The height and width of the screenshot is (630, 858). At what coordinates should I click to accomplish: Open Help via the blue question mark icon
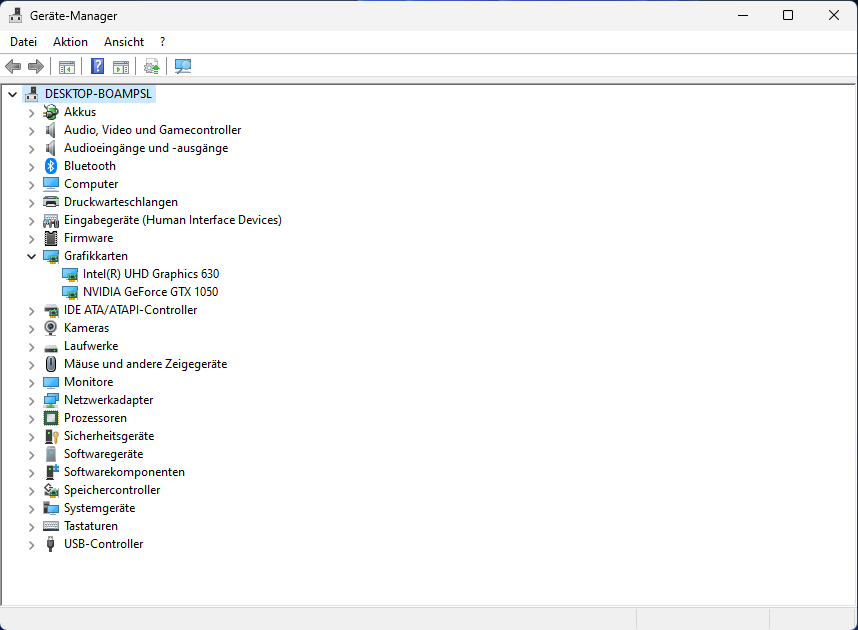tap(96, 66)
